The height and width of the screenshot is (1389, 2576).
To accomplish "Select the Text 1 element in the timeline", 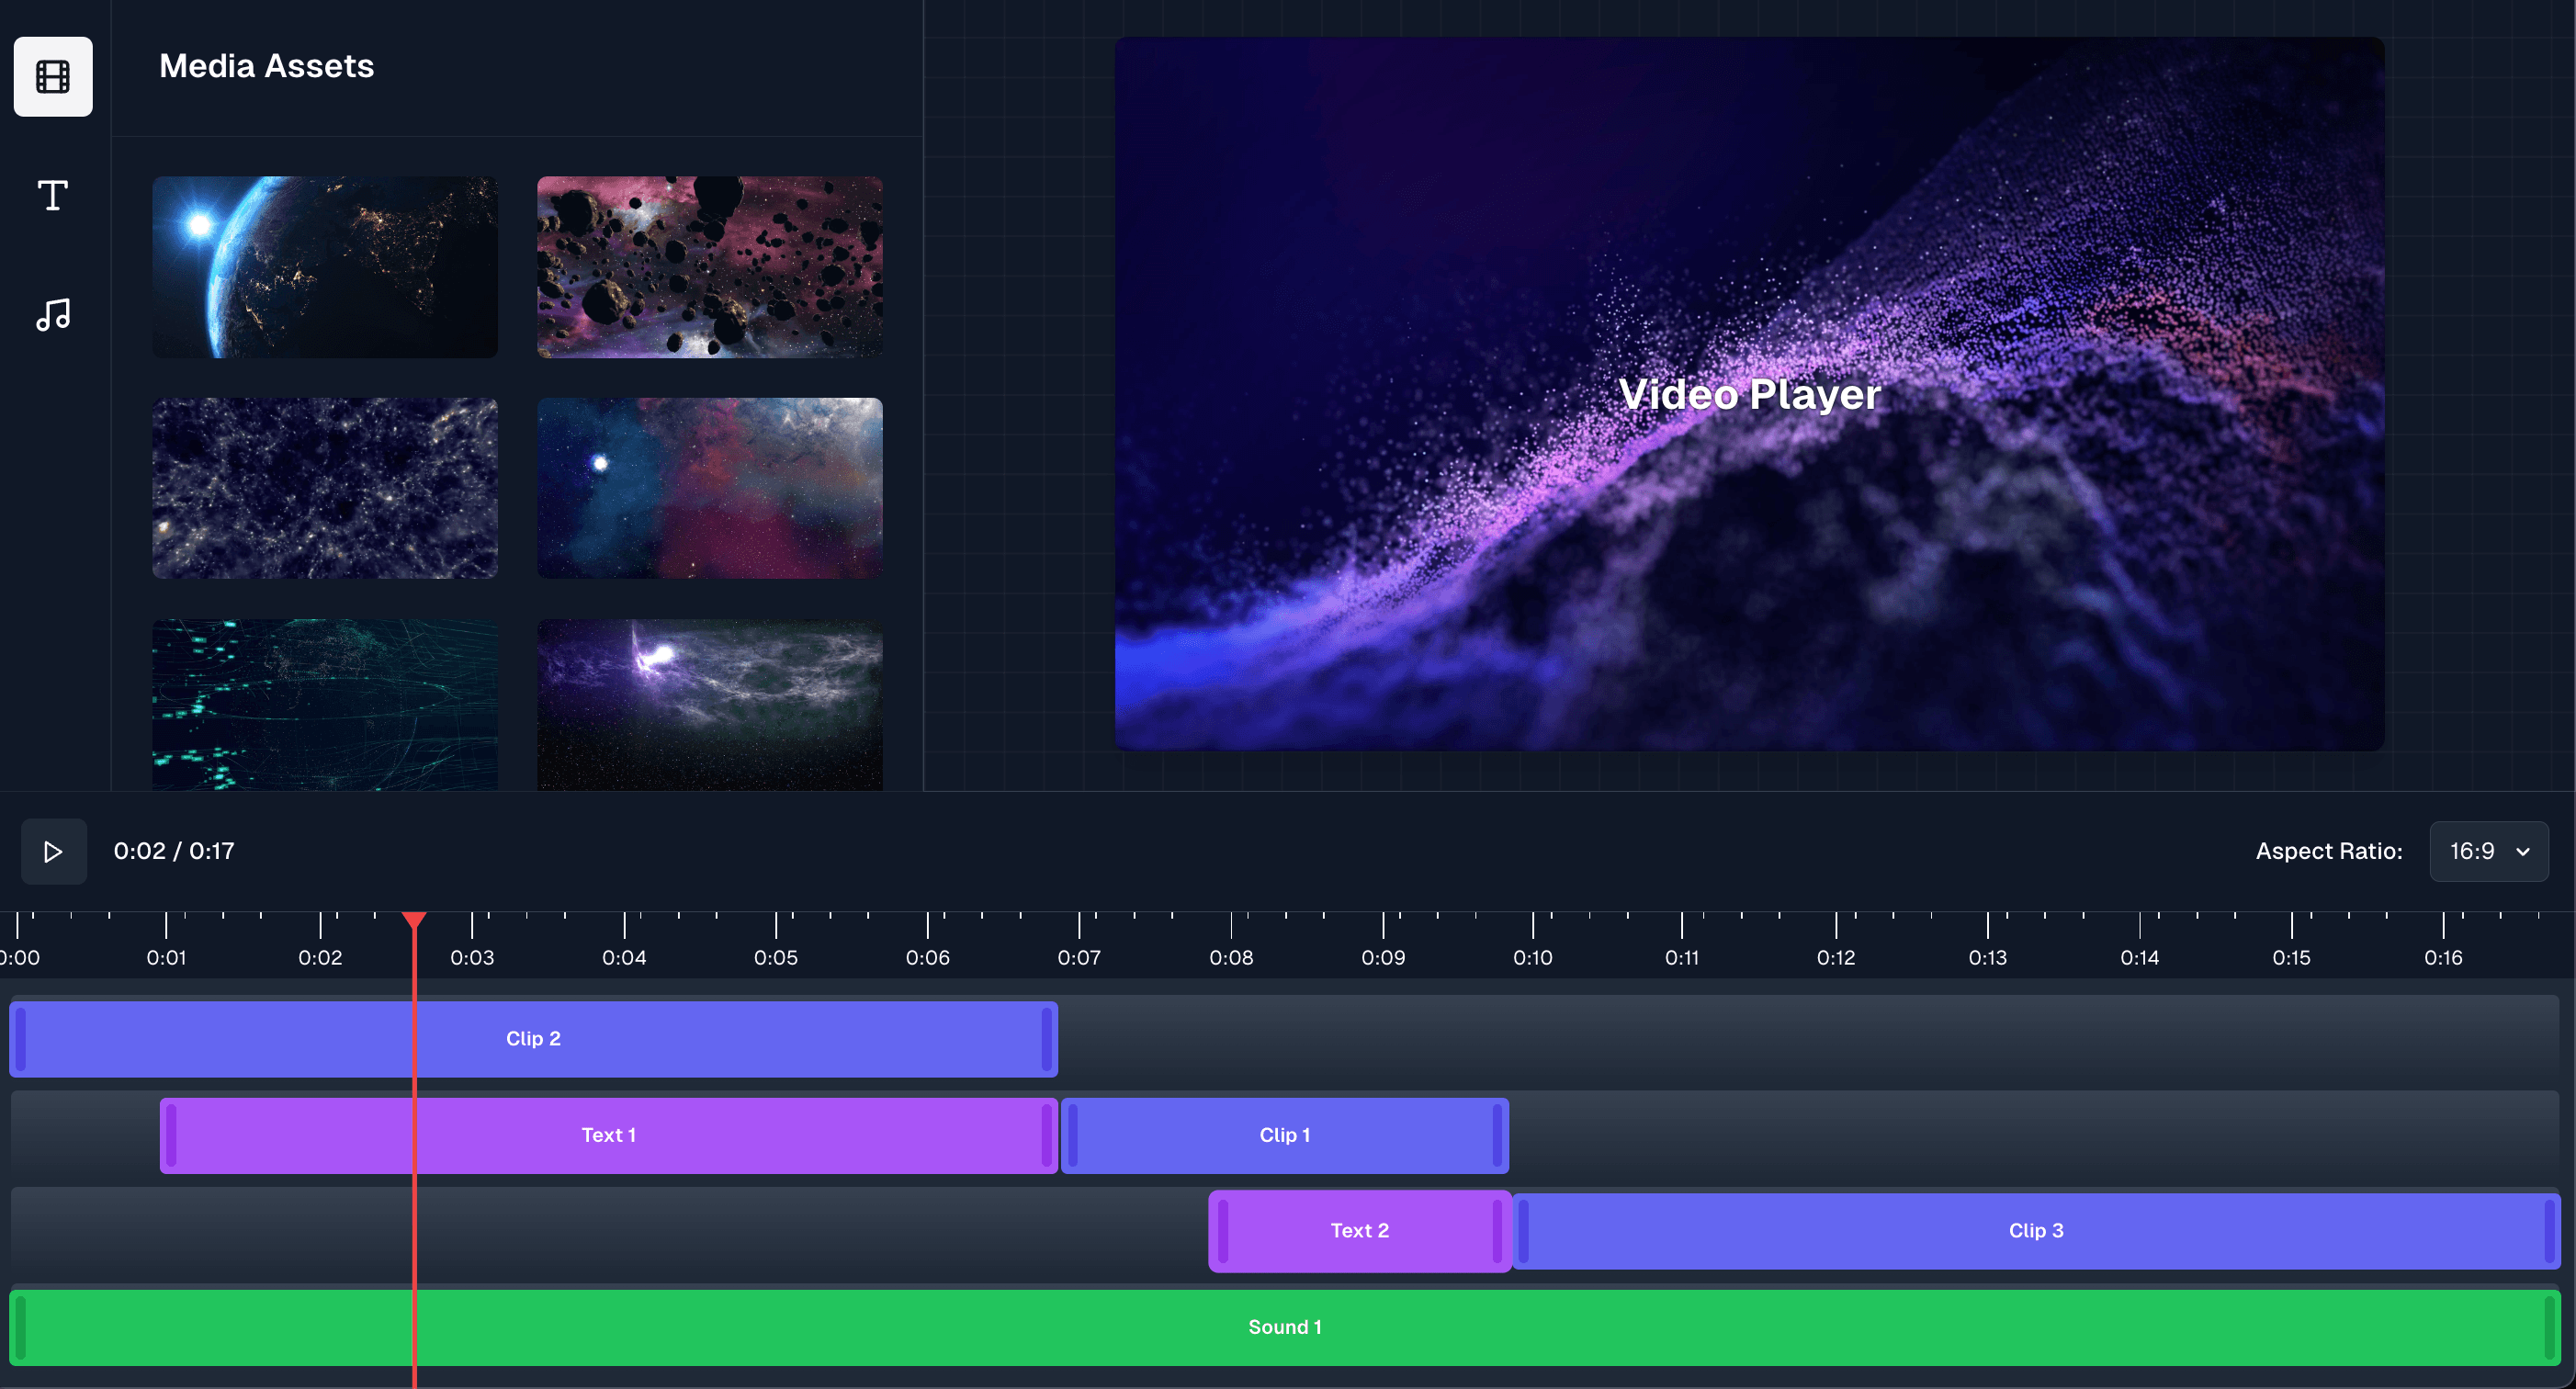I will tap(608, 1134).
